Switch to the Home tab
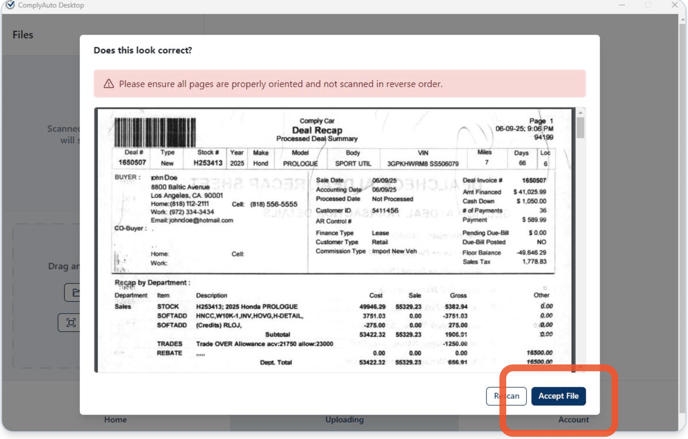 115,419
